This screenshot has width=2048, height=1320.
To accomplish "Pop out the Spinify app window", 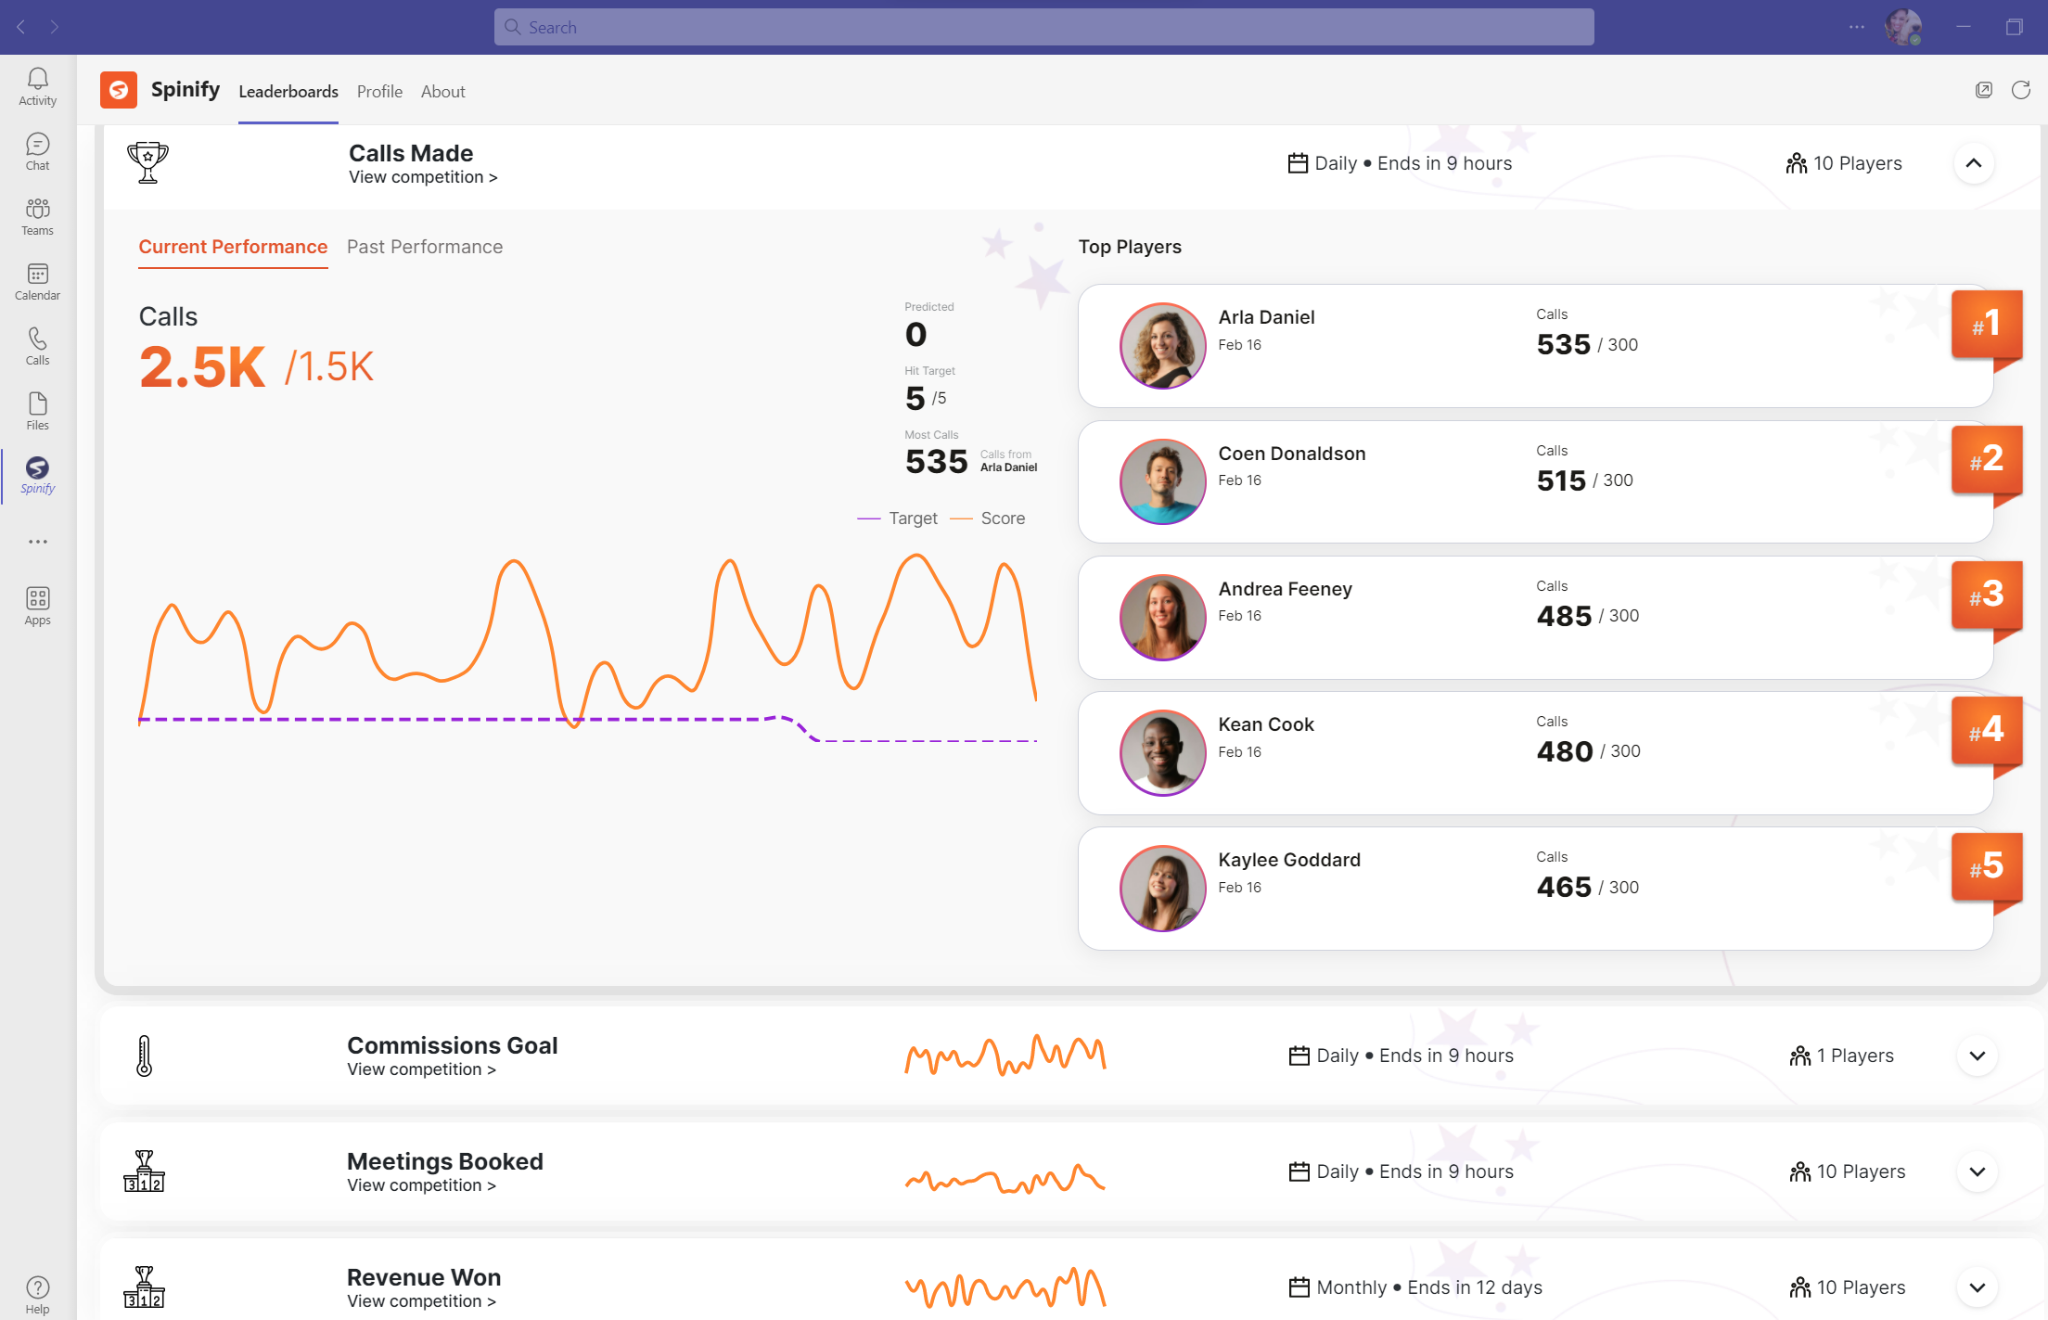I will (1983, 90).
